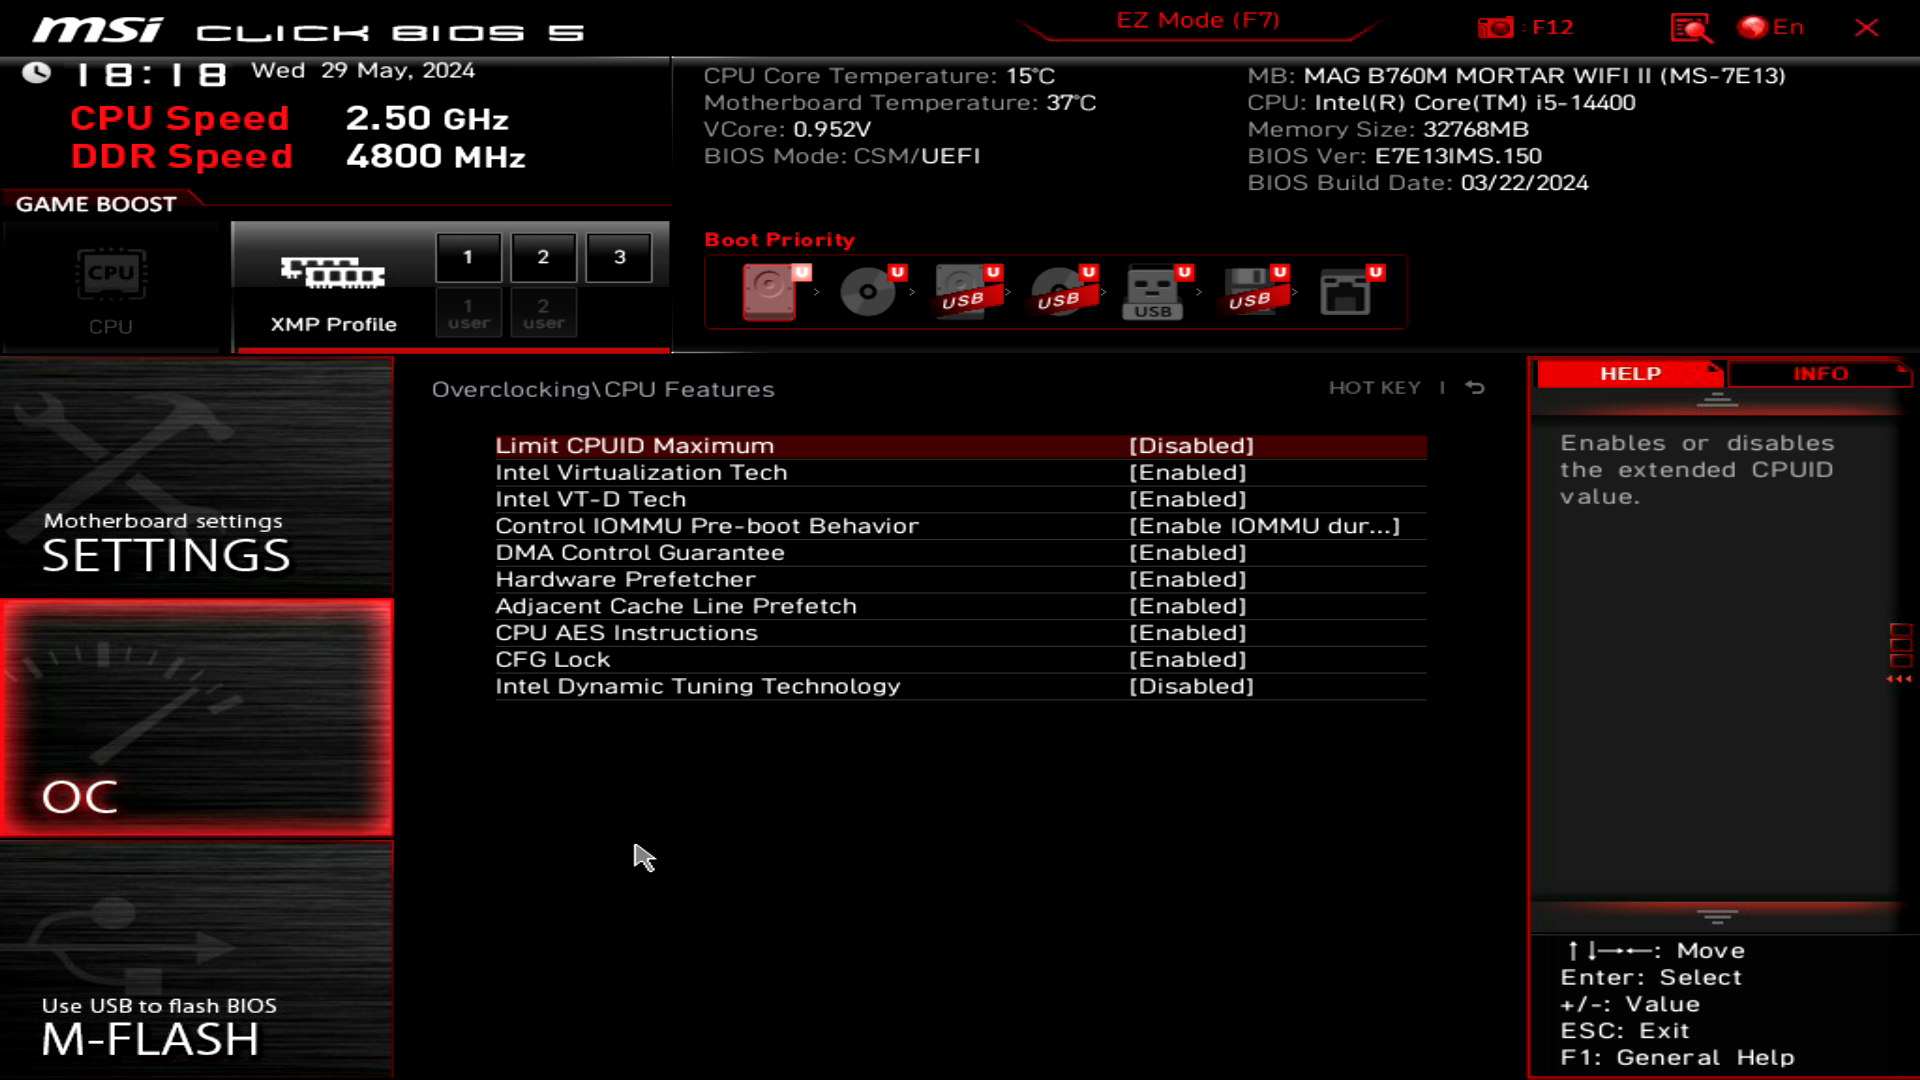Screen dimensions: 1920x1080
Task: Select the hard disk boot device icon
Action: 769,292
